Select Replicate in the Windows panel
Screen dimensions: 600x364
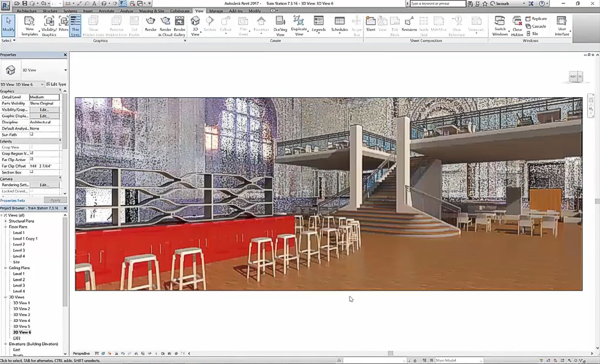click(536, 19)
